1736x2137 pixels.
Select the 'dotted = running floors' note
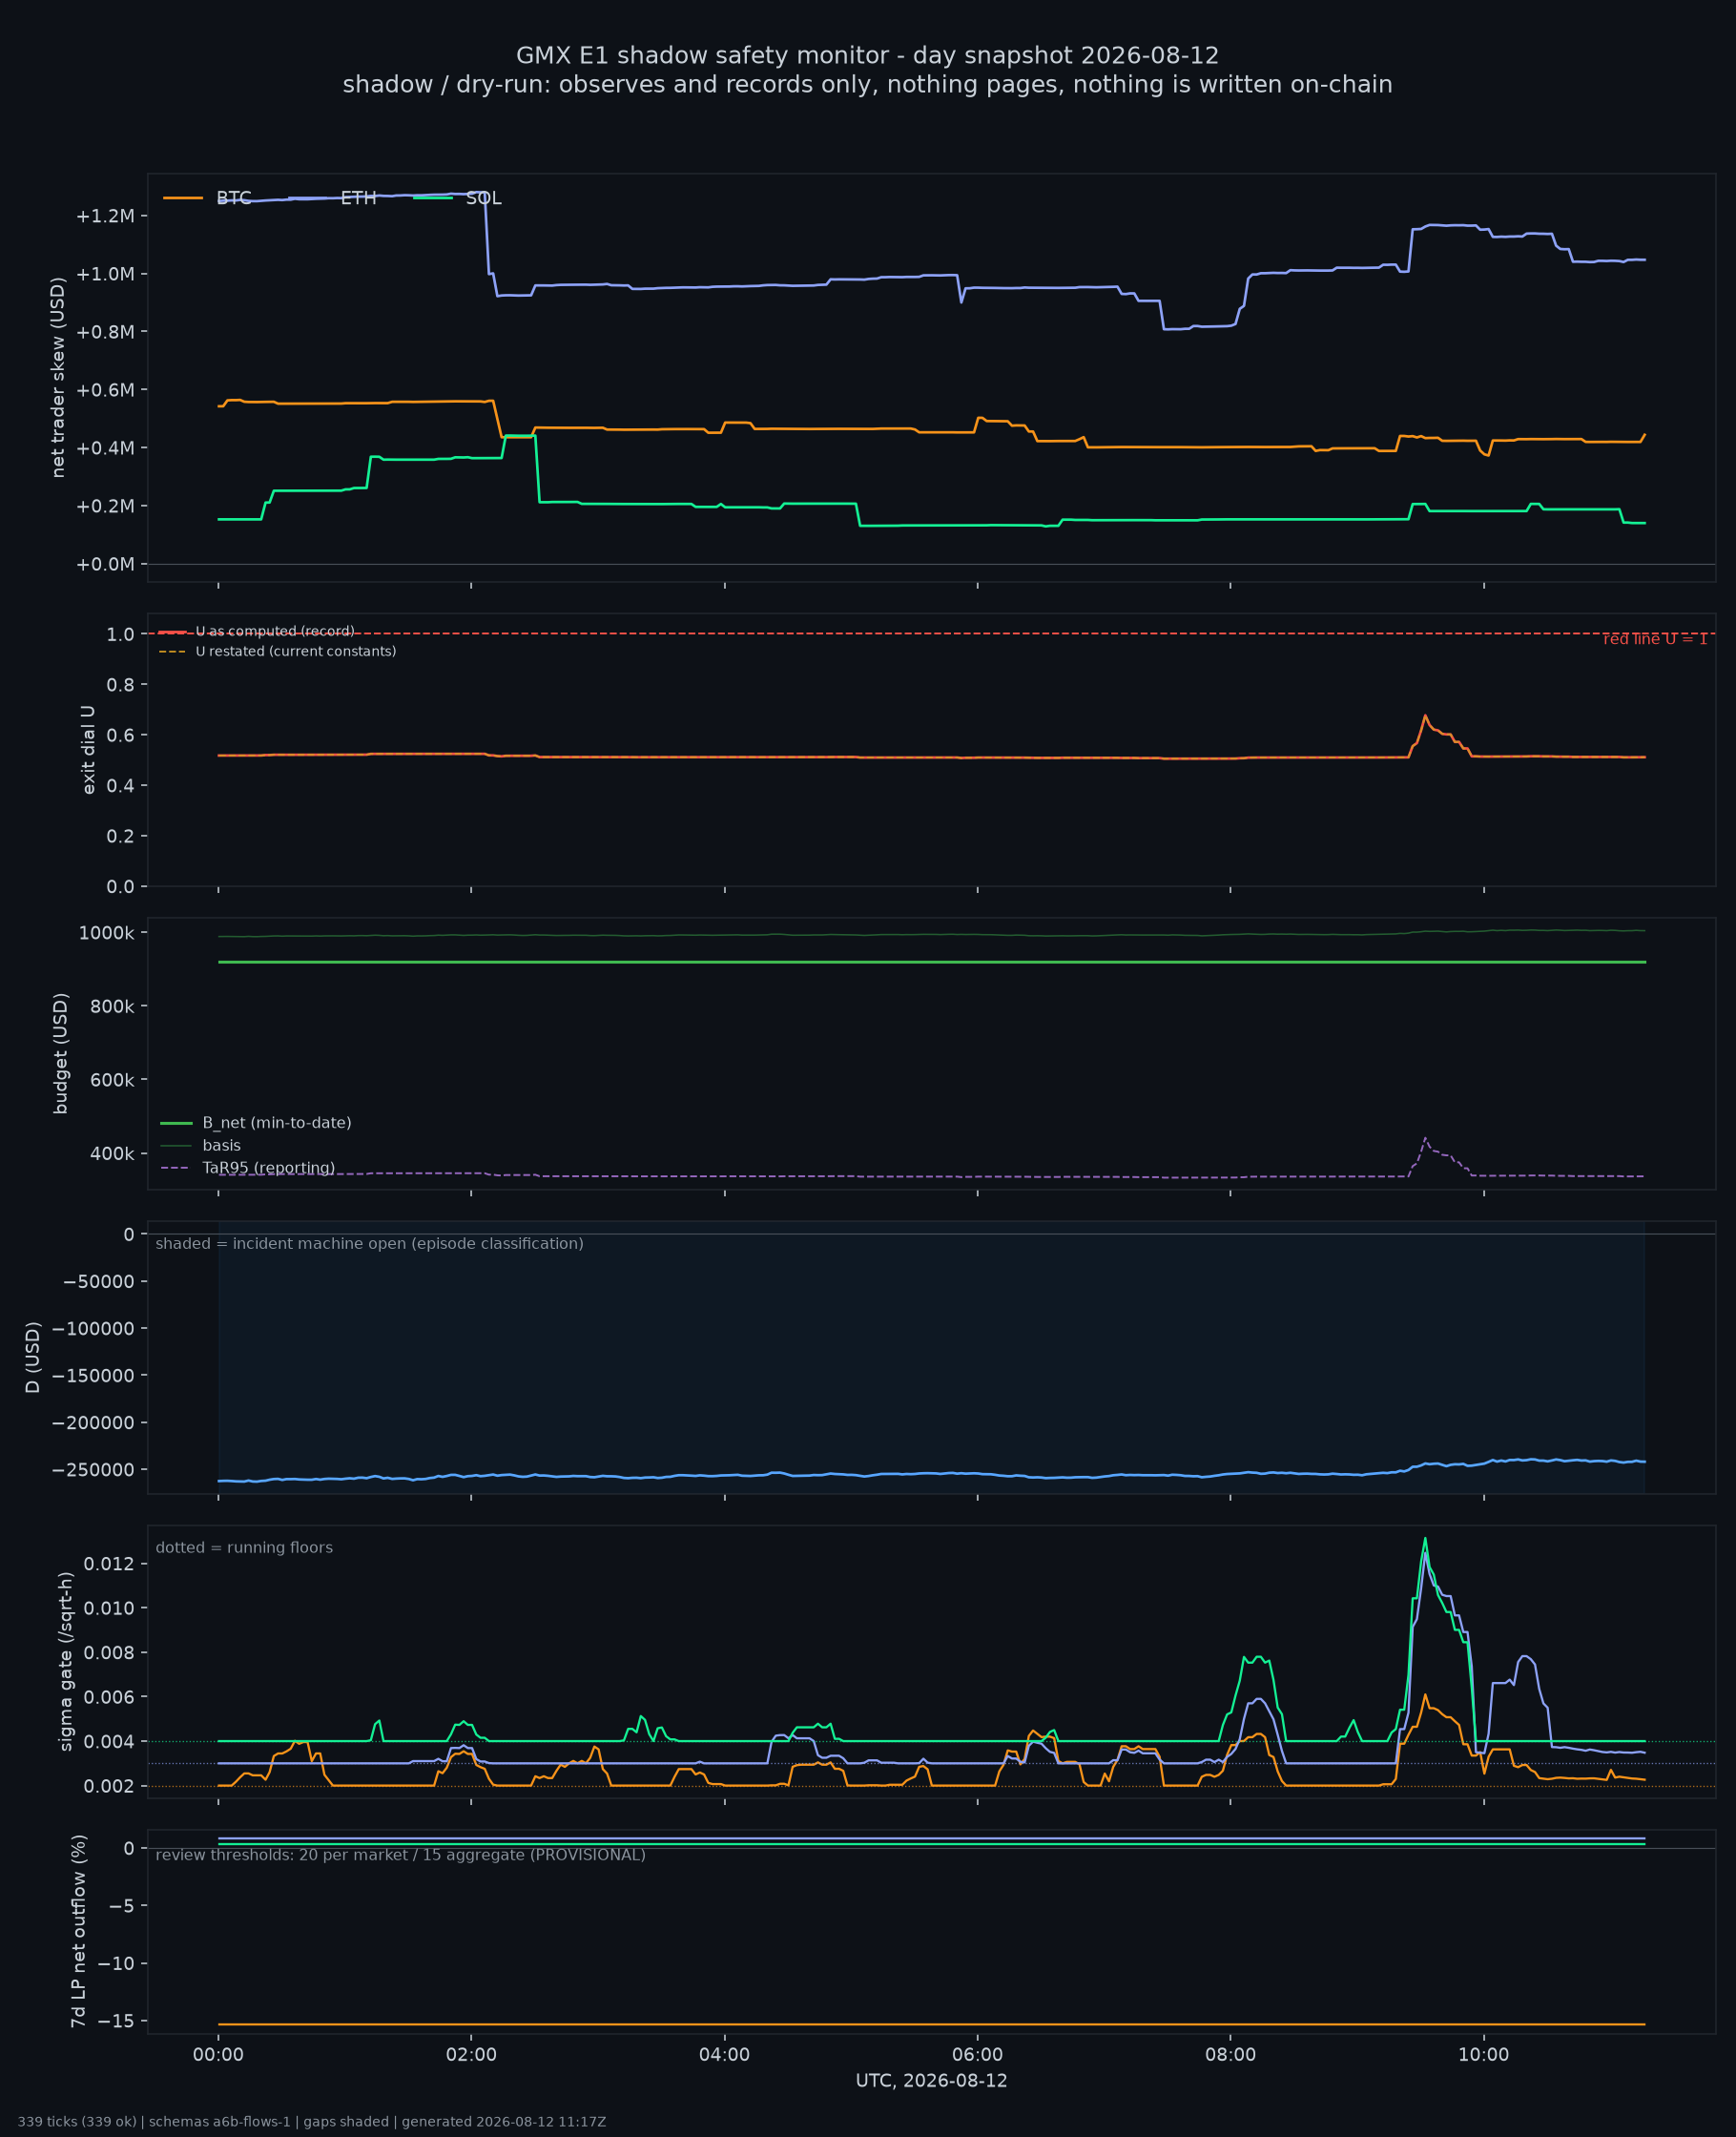tap(244, 1548)
